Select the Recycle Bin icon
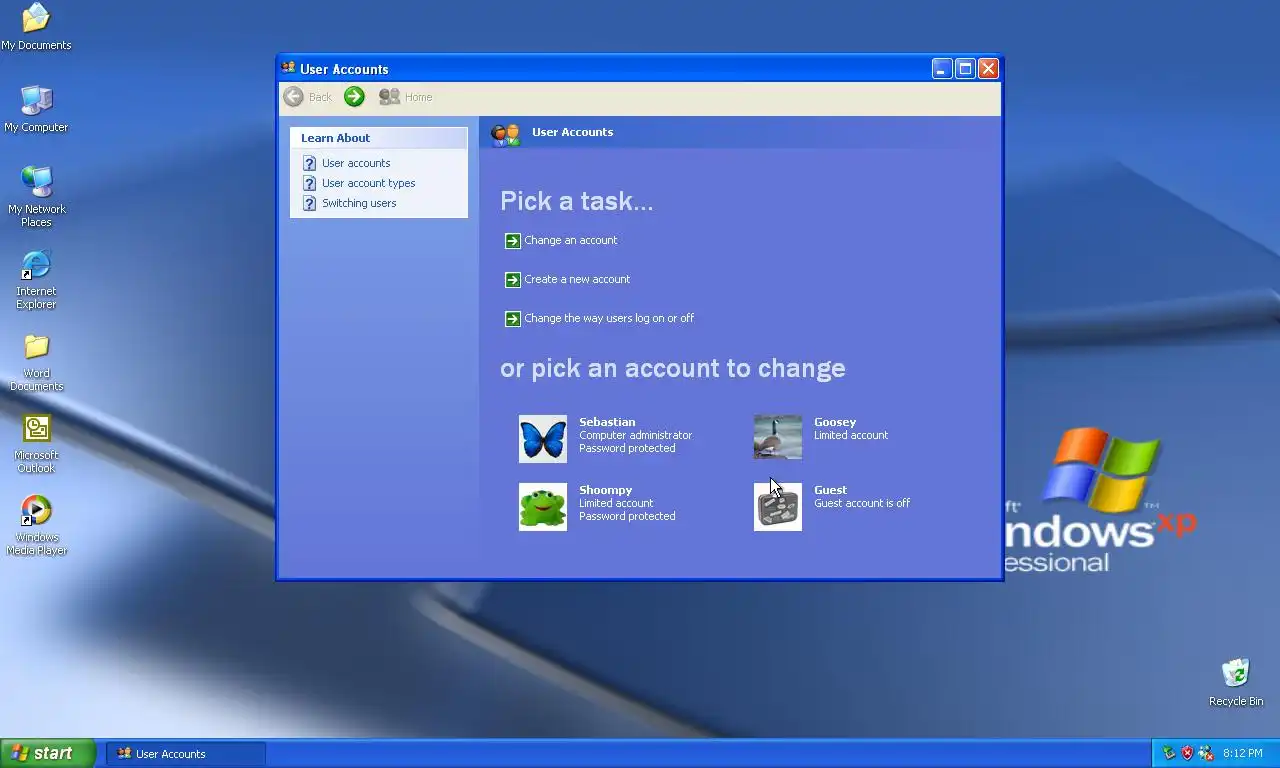 pyautogui.click(x=1236, y=683)
